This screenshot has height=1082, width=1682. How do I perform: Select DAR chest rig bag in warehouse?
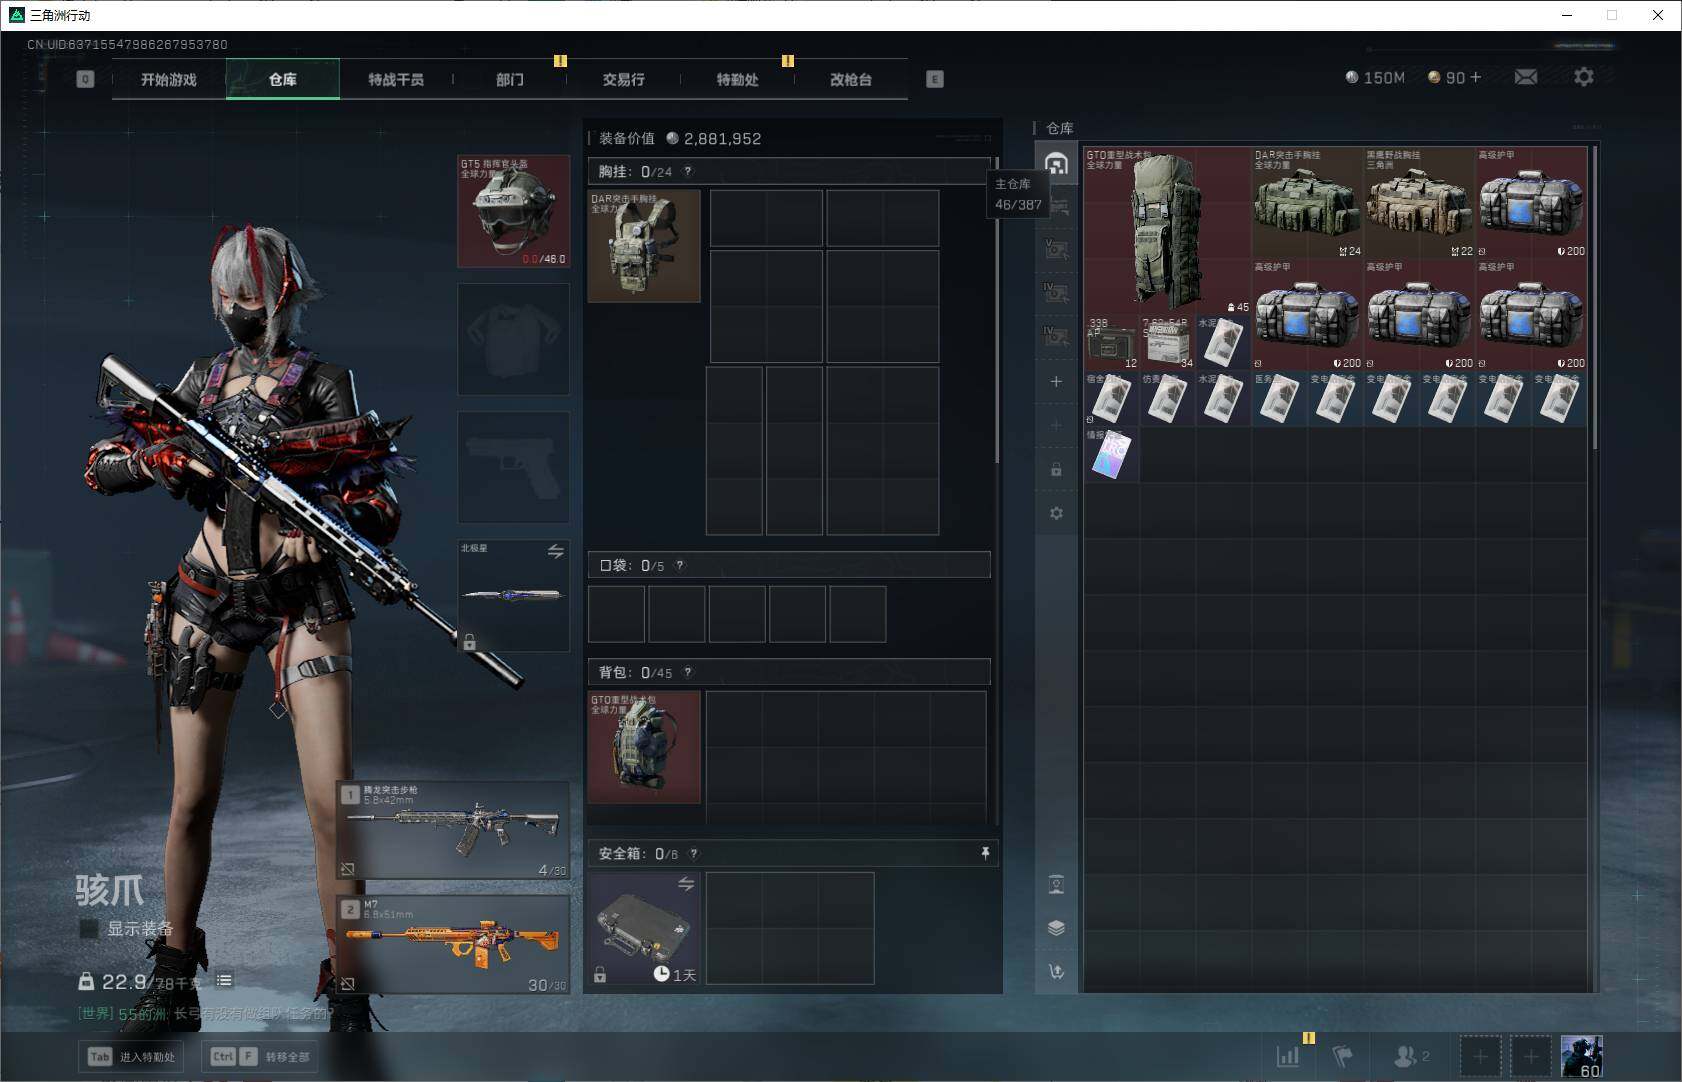point(1307,203)
